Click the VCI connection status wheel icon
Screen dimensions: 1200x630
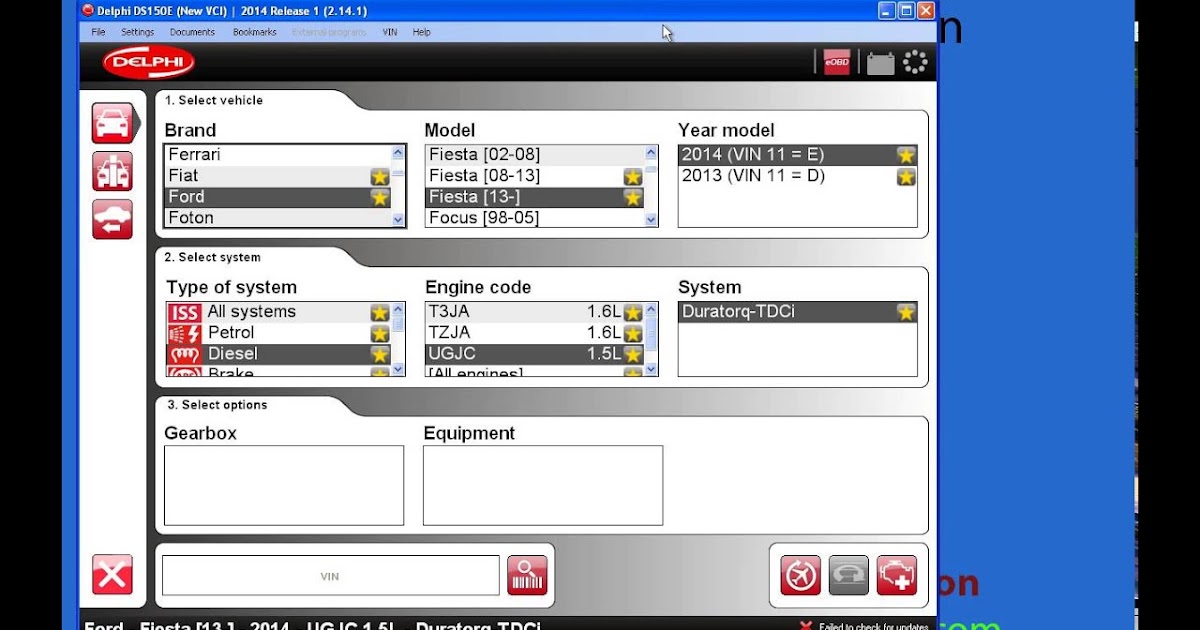point(915,63)
